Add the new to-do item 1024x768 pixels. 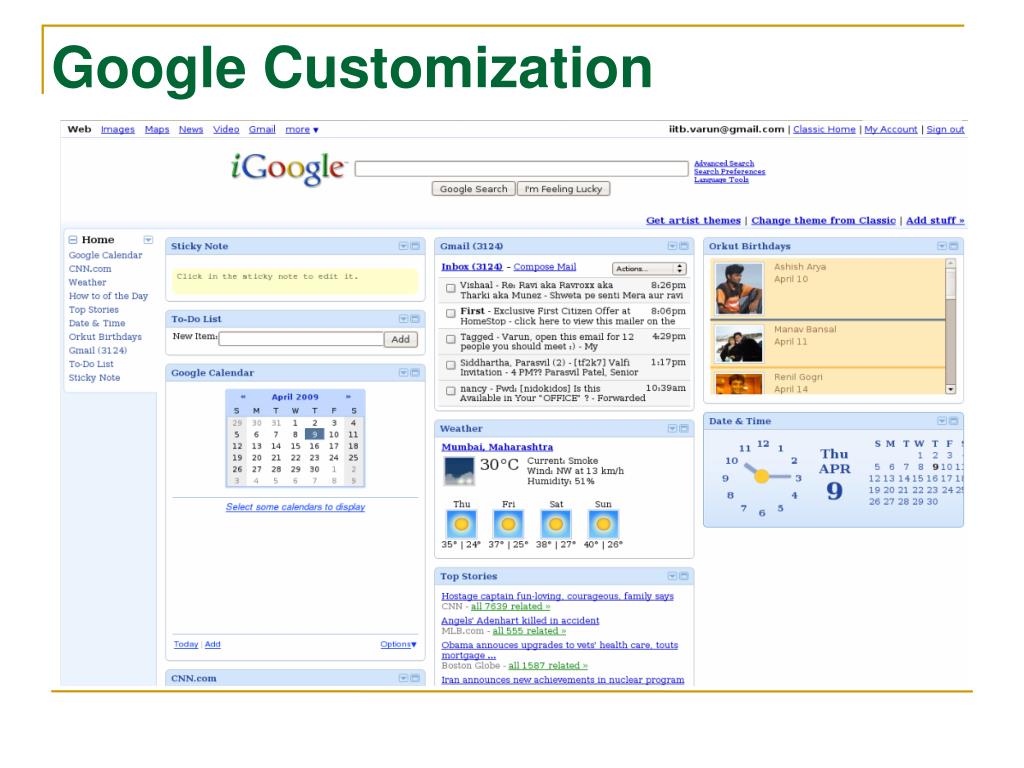pos(400,339)
